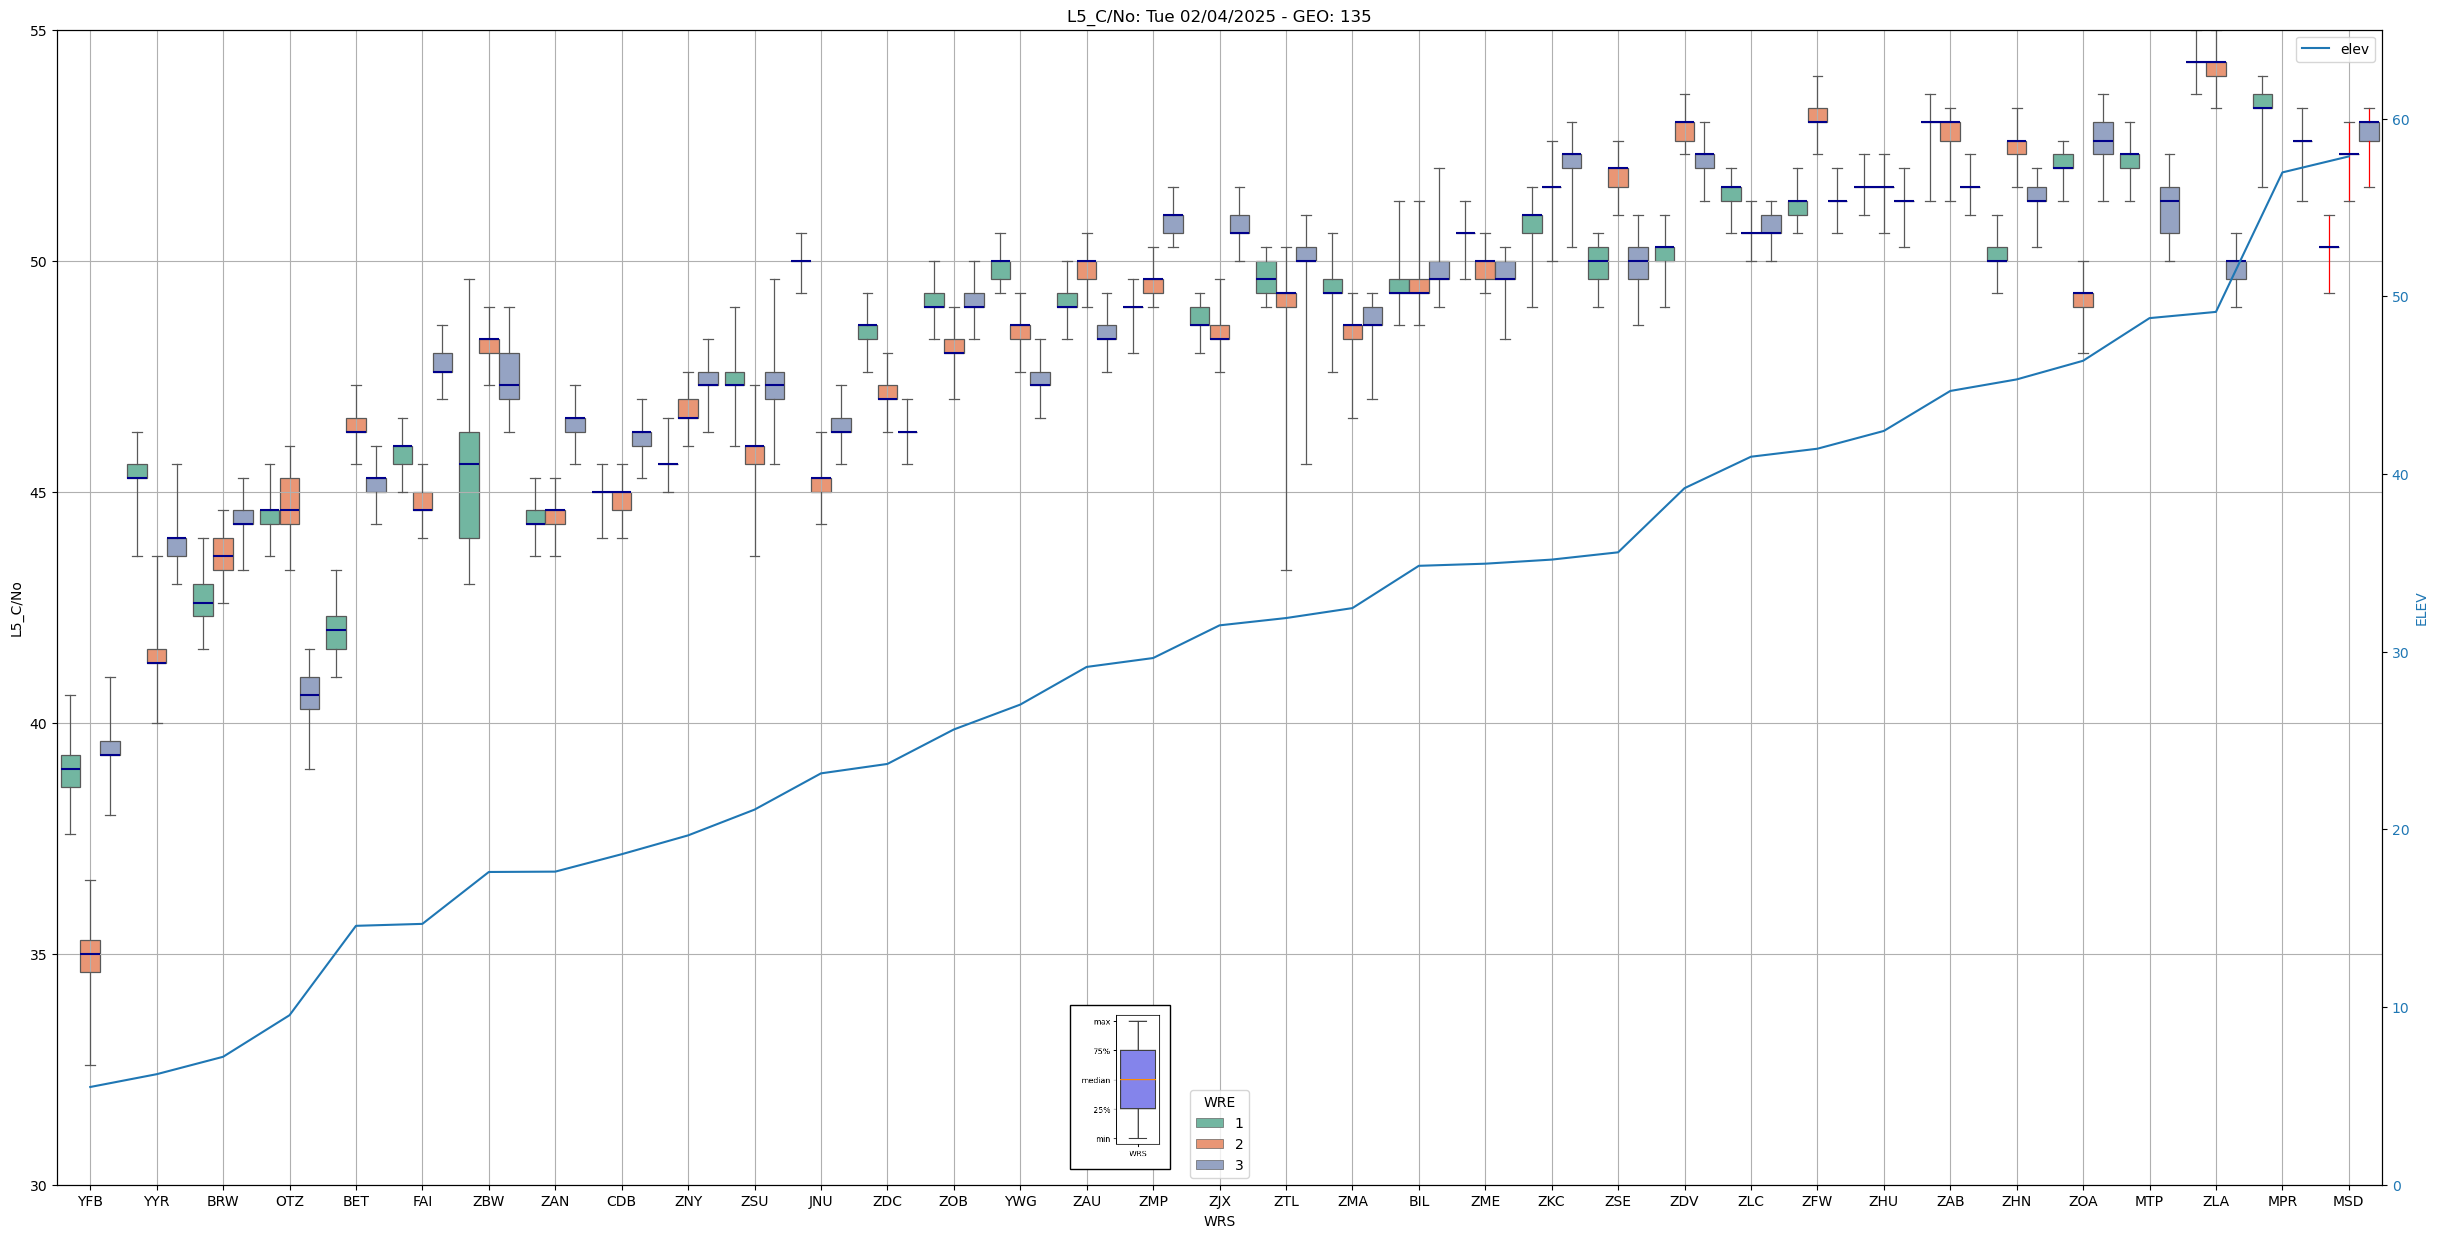Click the WRE legend title
Screen dimensions: 2439x1238
click(1219, 1102)
